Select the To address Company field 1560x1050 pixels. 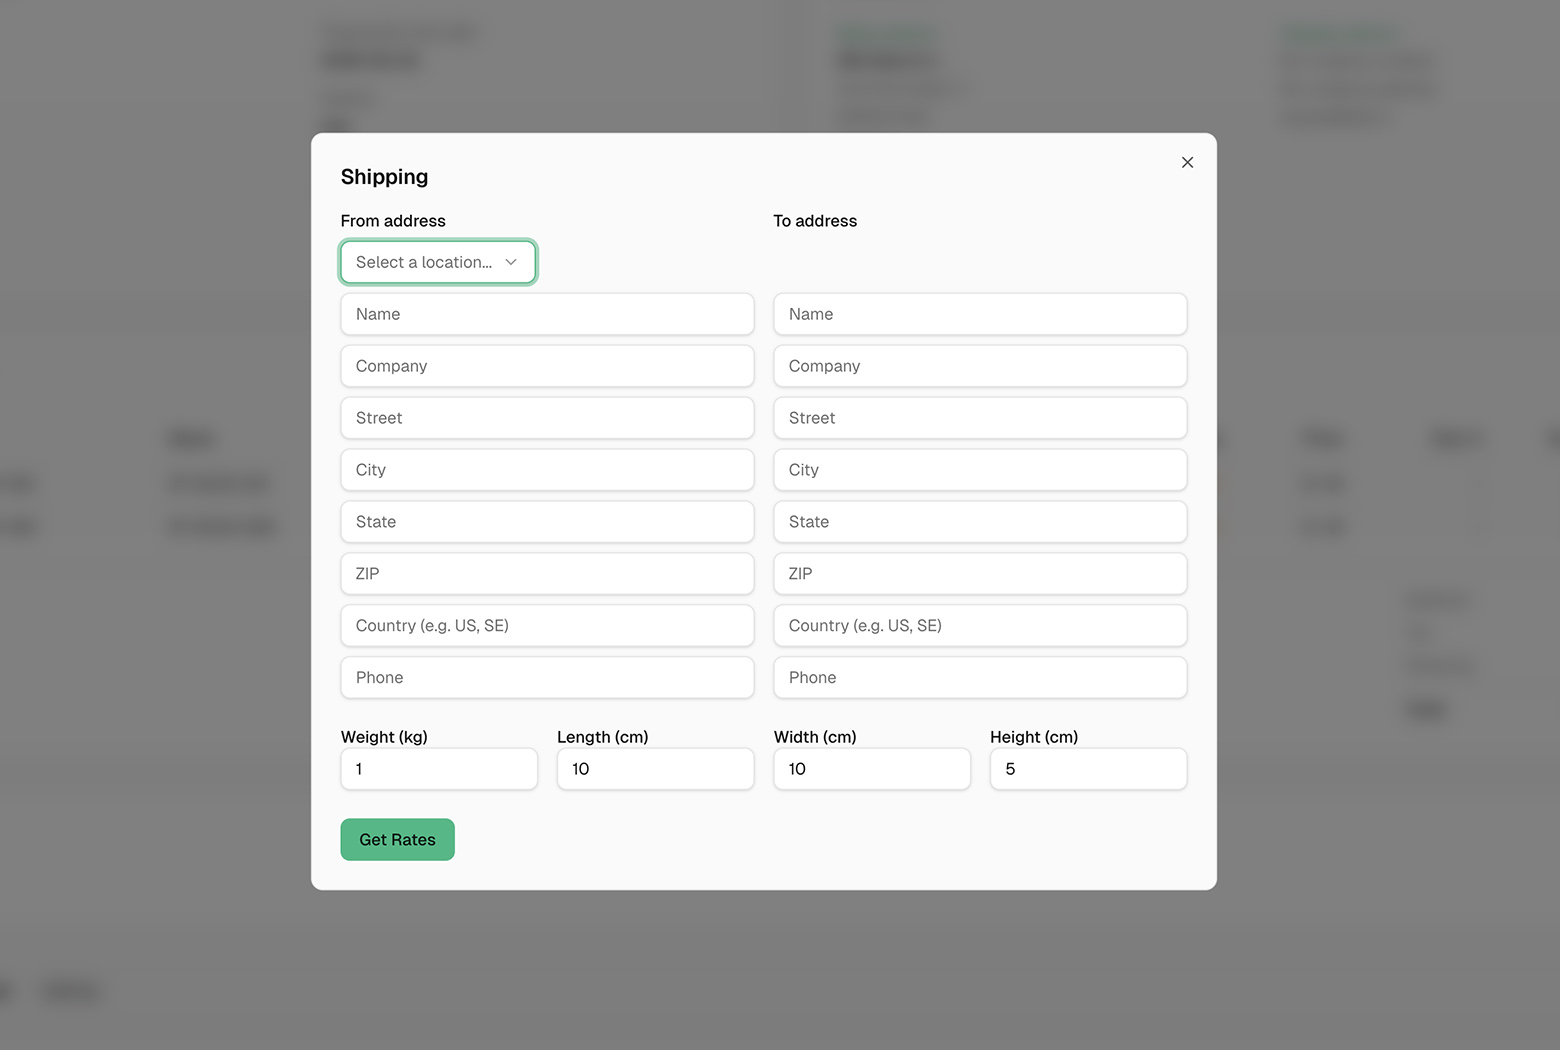[979, 366]
